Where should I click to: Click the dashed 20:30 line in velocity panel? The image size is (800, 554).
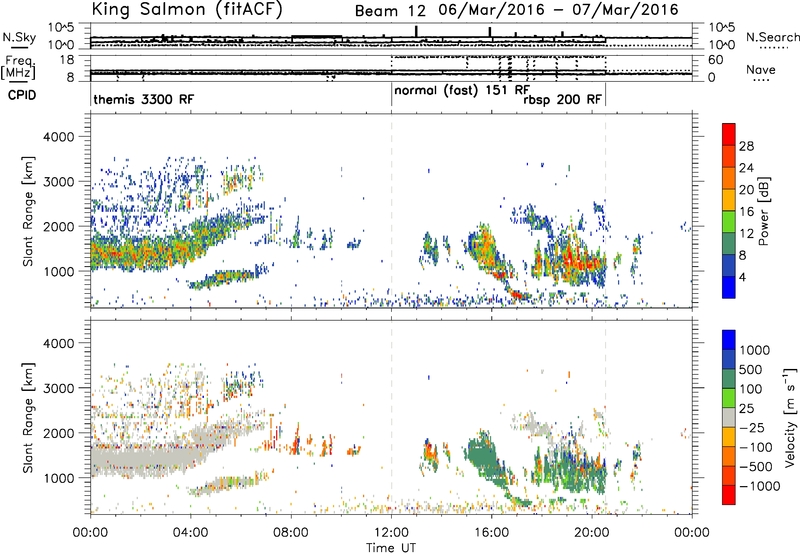coord(606,417)
